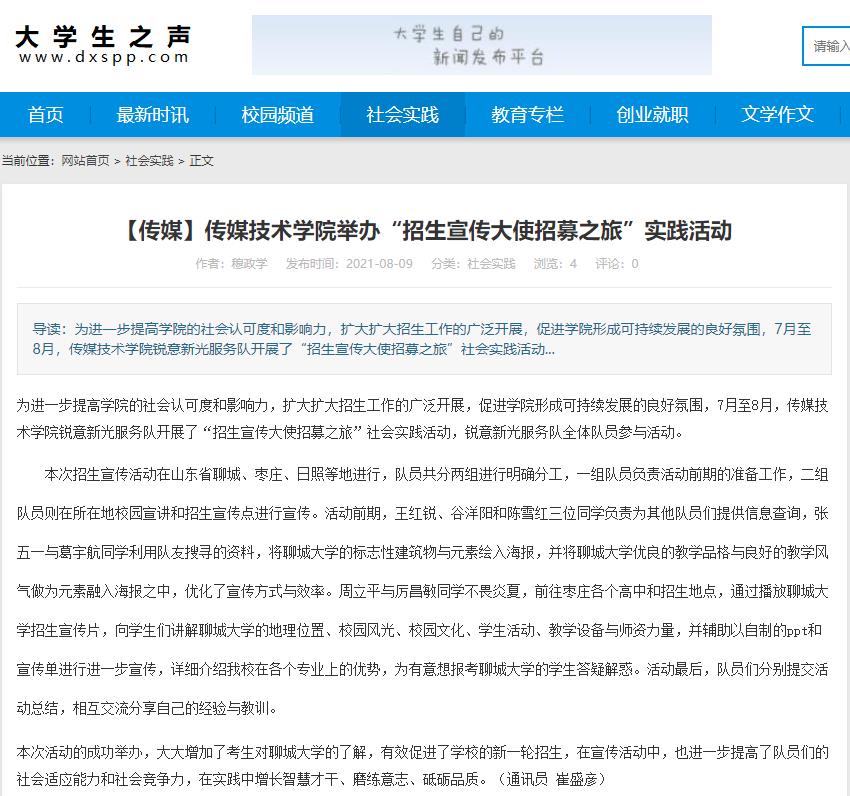Screen dimensions: 850x796
Task: Click the 浏览: 4 view count
Action: tap(555, 264)
